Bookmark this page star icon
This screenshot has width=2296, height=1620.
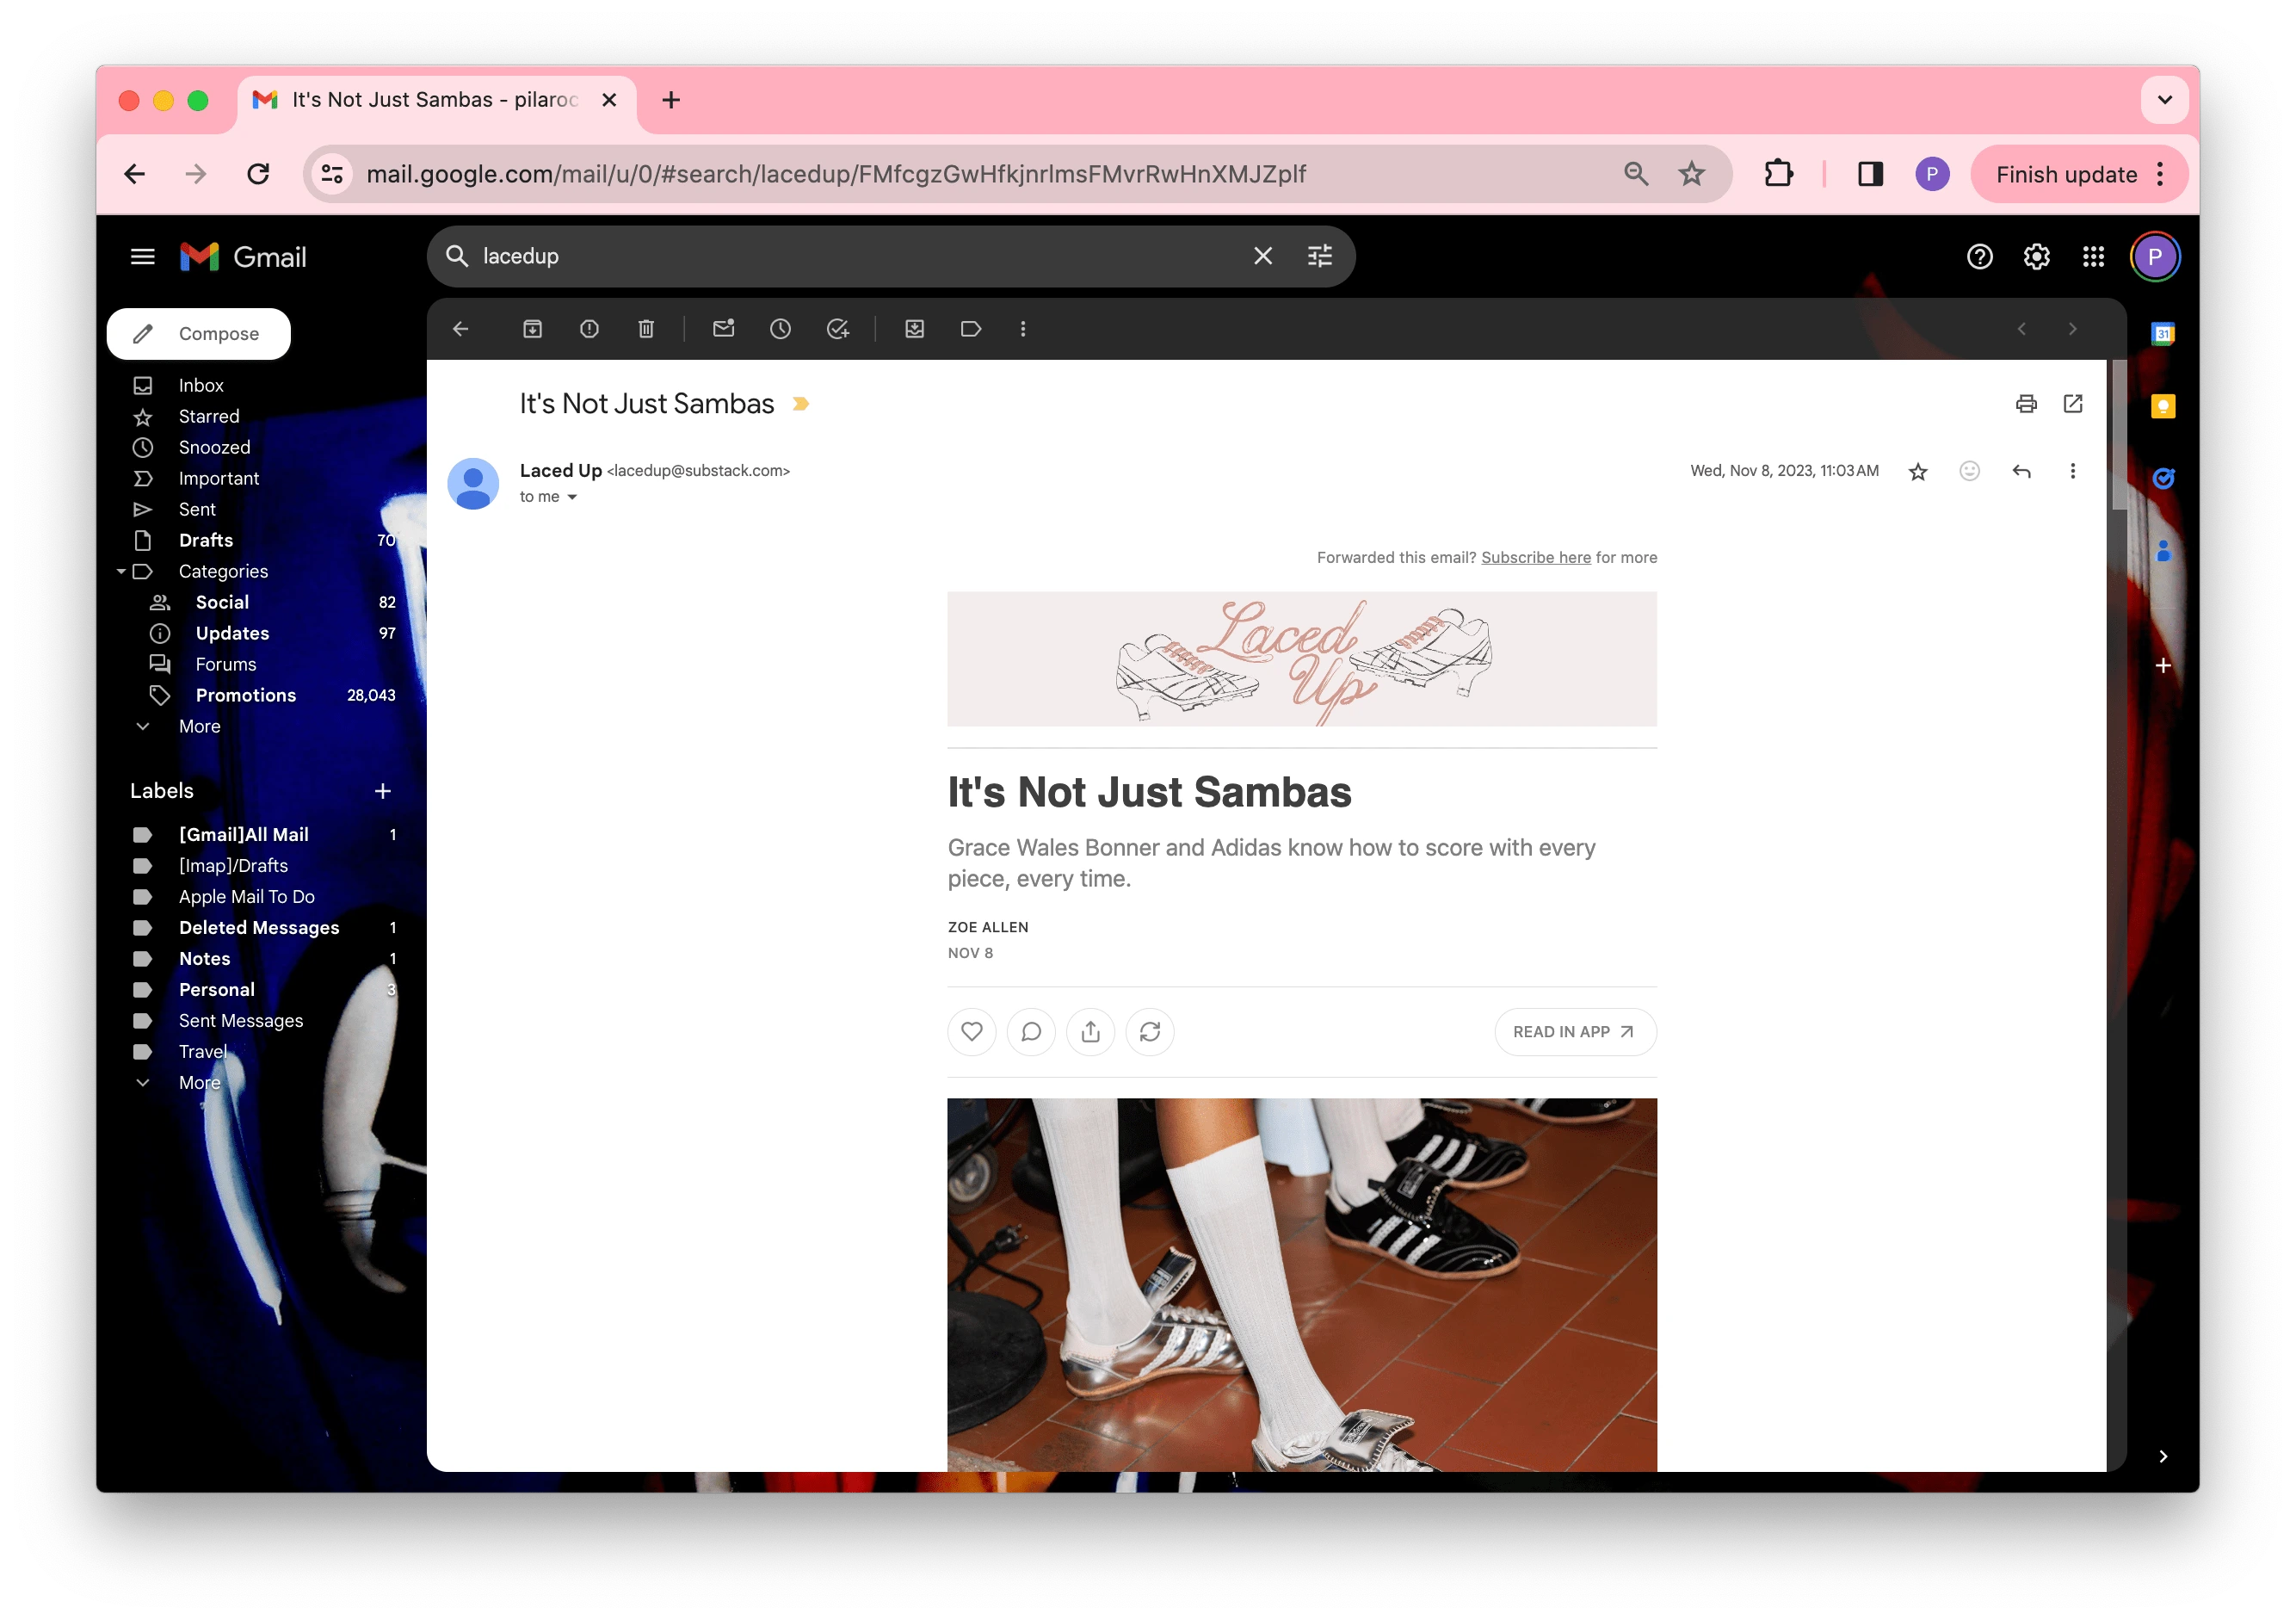click(x=1692, y=175)
